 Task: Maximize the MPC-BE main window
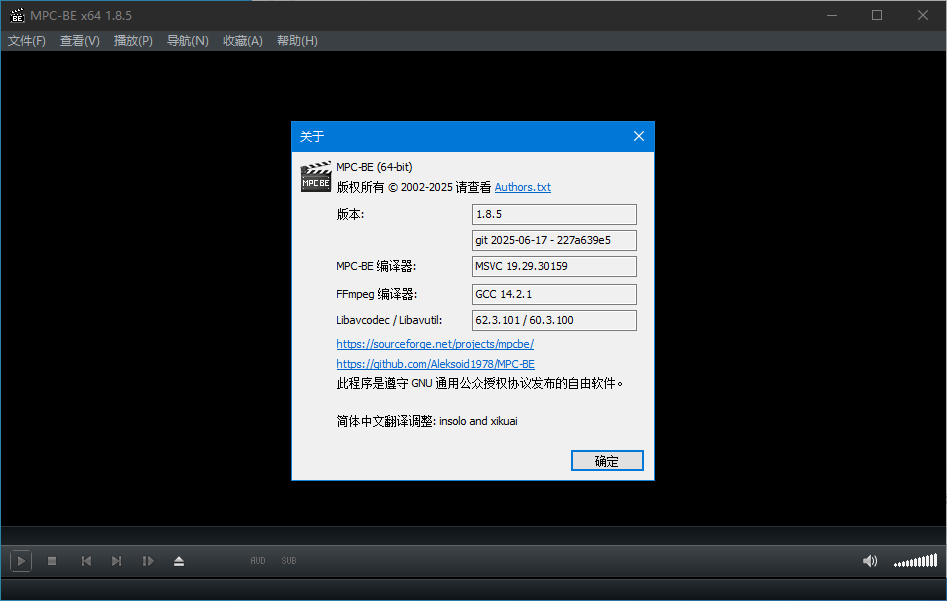(x=877, y=16)
